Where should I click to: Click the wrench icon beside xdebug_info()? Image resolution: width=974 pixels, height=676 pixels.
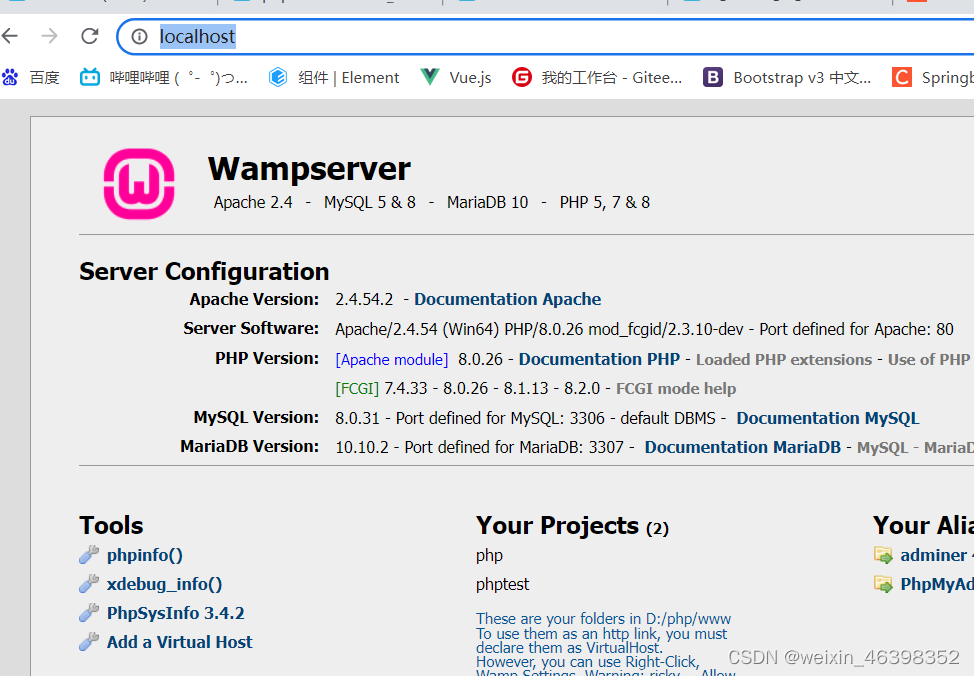pyautogui.click(x=89, y=583)
